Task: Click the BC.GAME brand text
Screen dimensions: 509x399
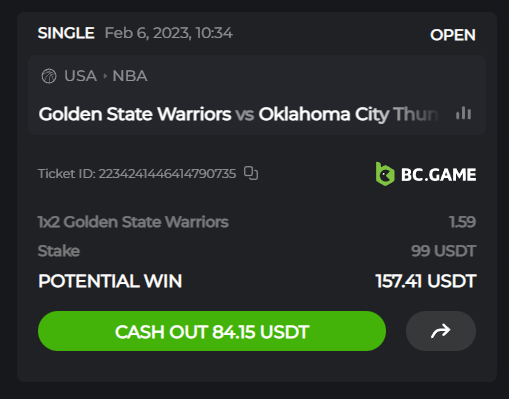Action: point(438,175)
